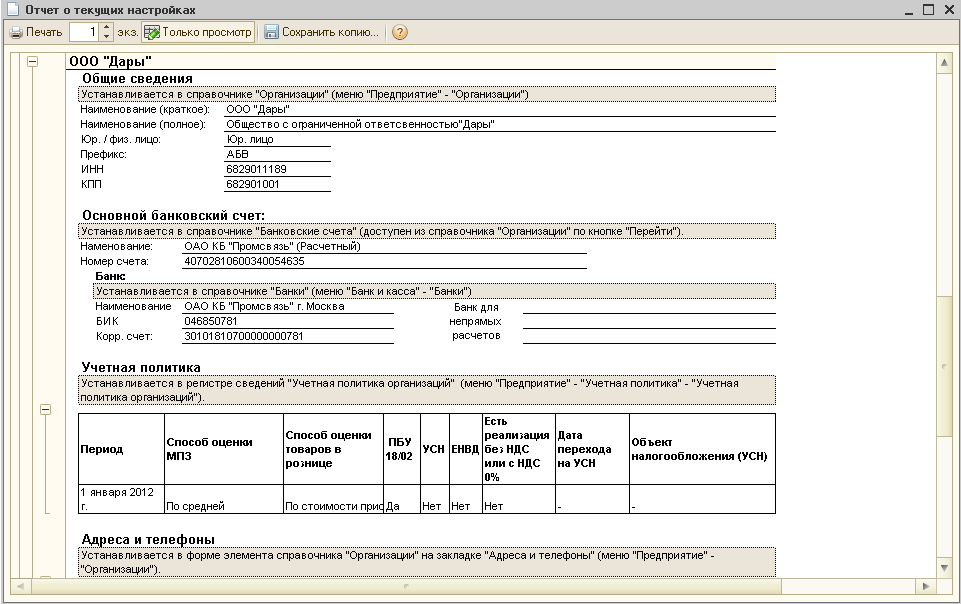Click account number 40702810600340054635
The width and height of the screenshot is (961, 604).
point(244,262)
